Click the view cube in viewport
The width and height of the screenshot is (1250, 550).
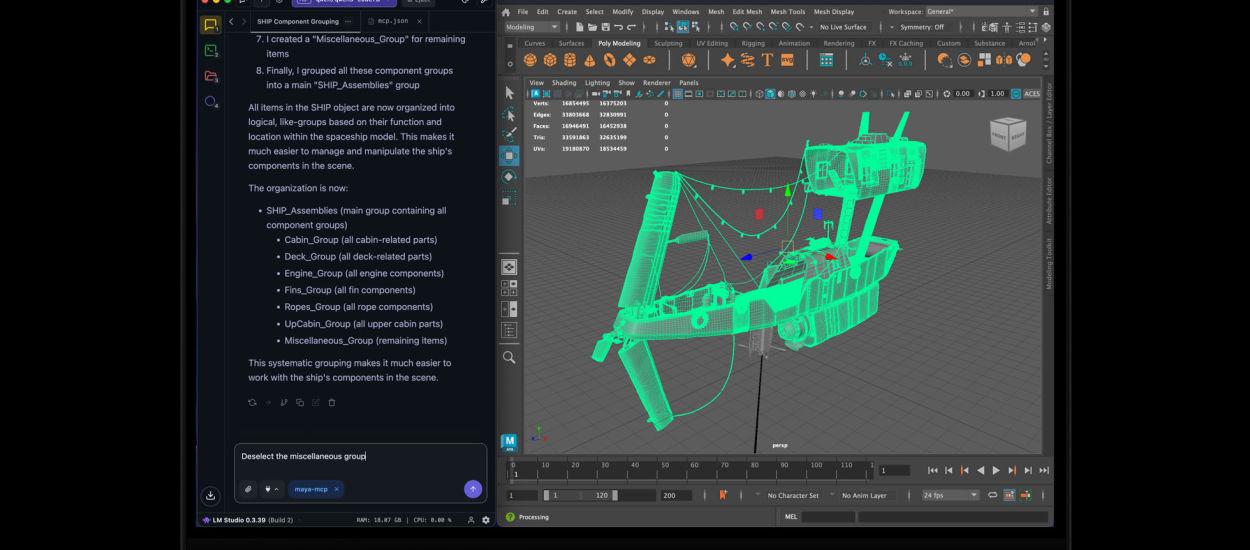(x=1007, y=135)
